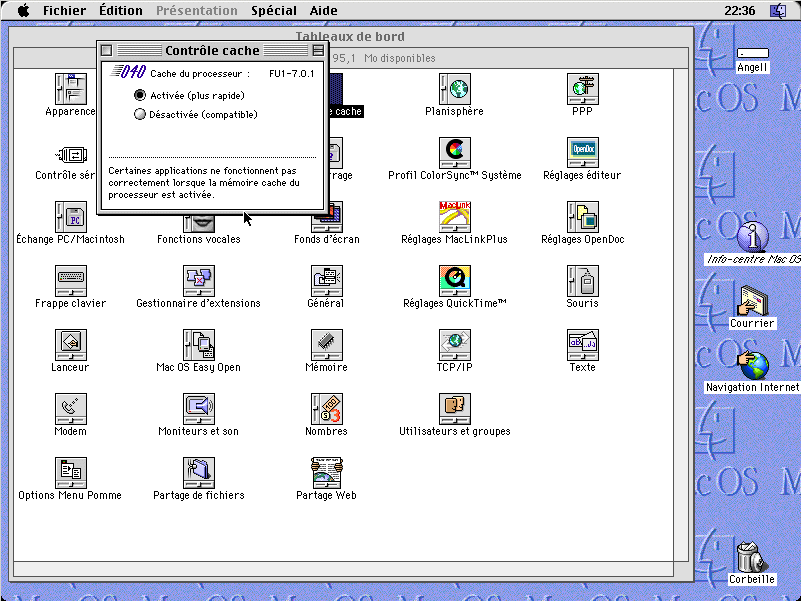The height and width of the screenshot is (601, 801).
Task: Open Profil ColorSync Système icon
Action: click(454, 152)
